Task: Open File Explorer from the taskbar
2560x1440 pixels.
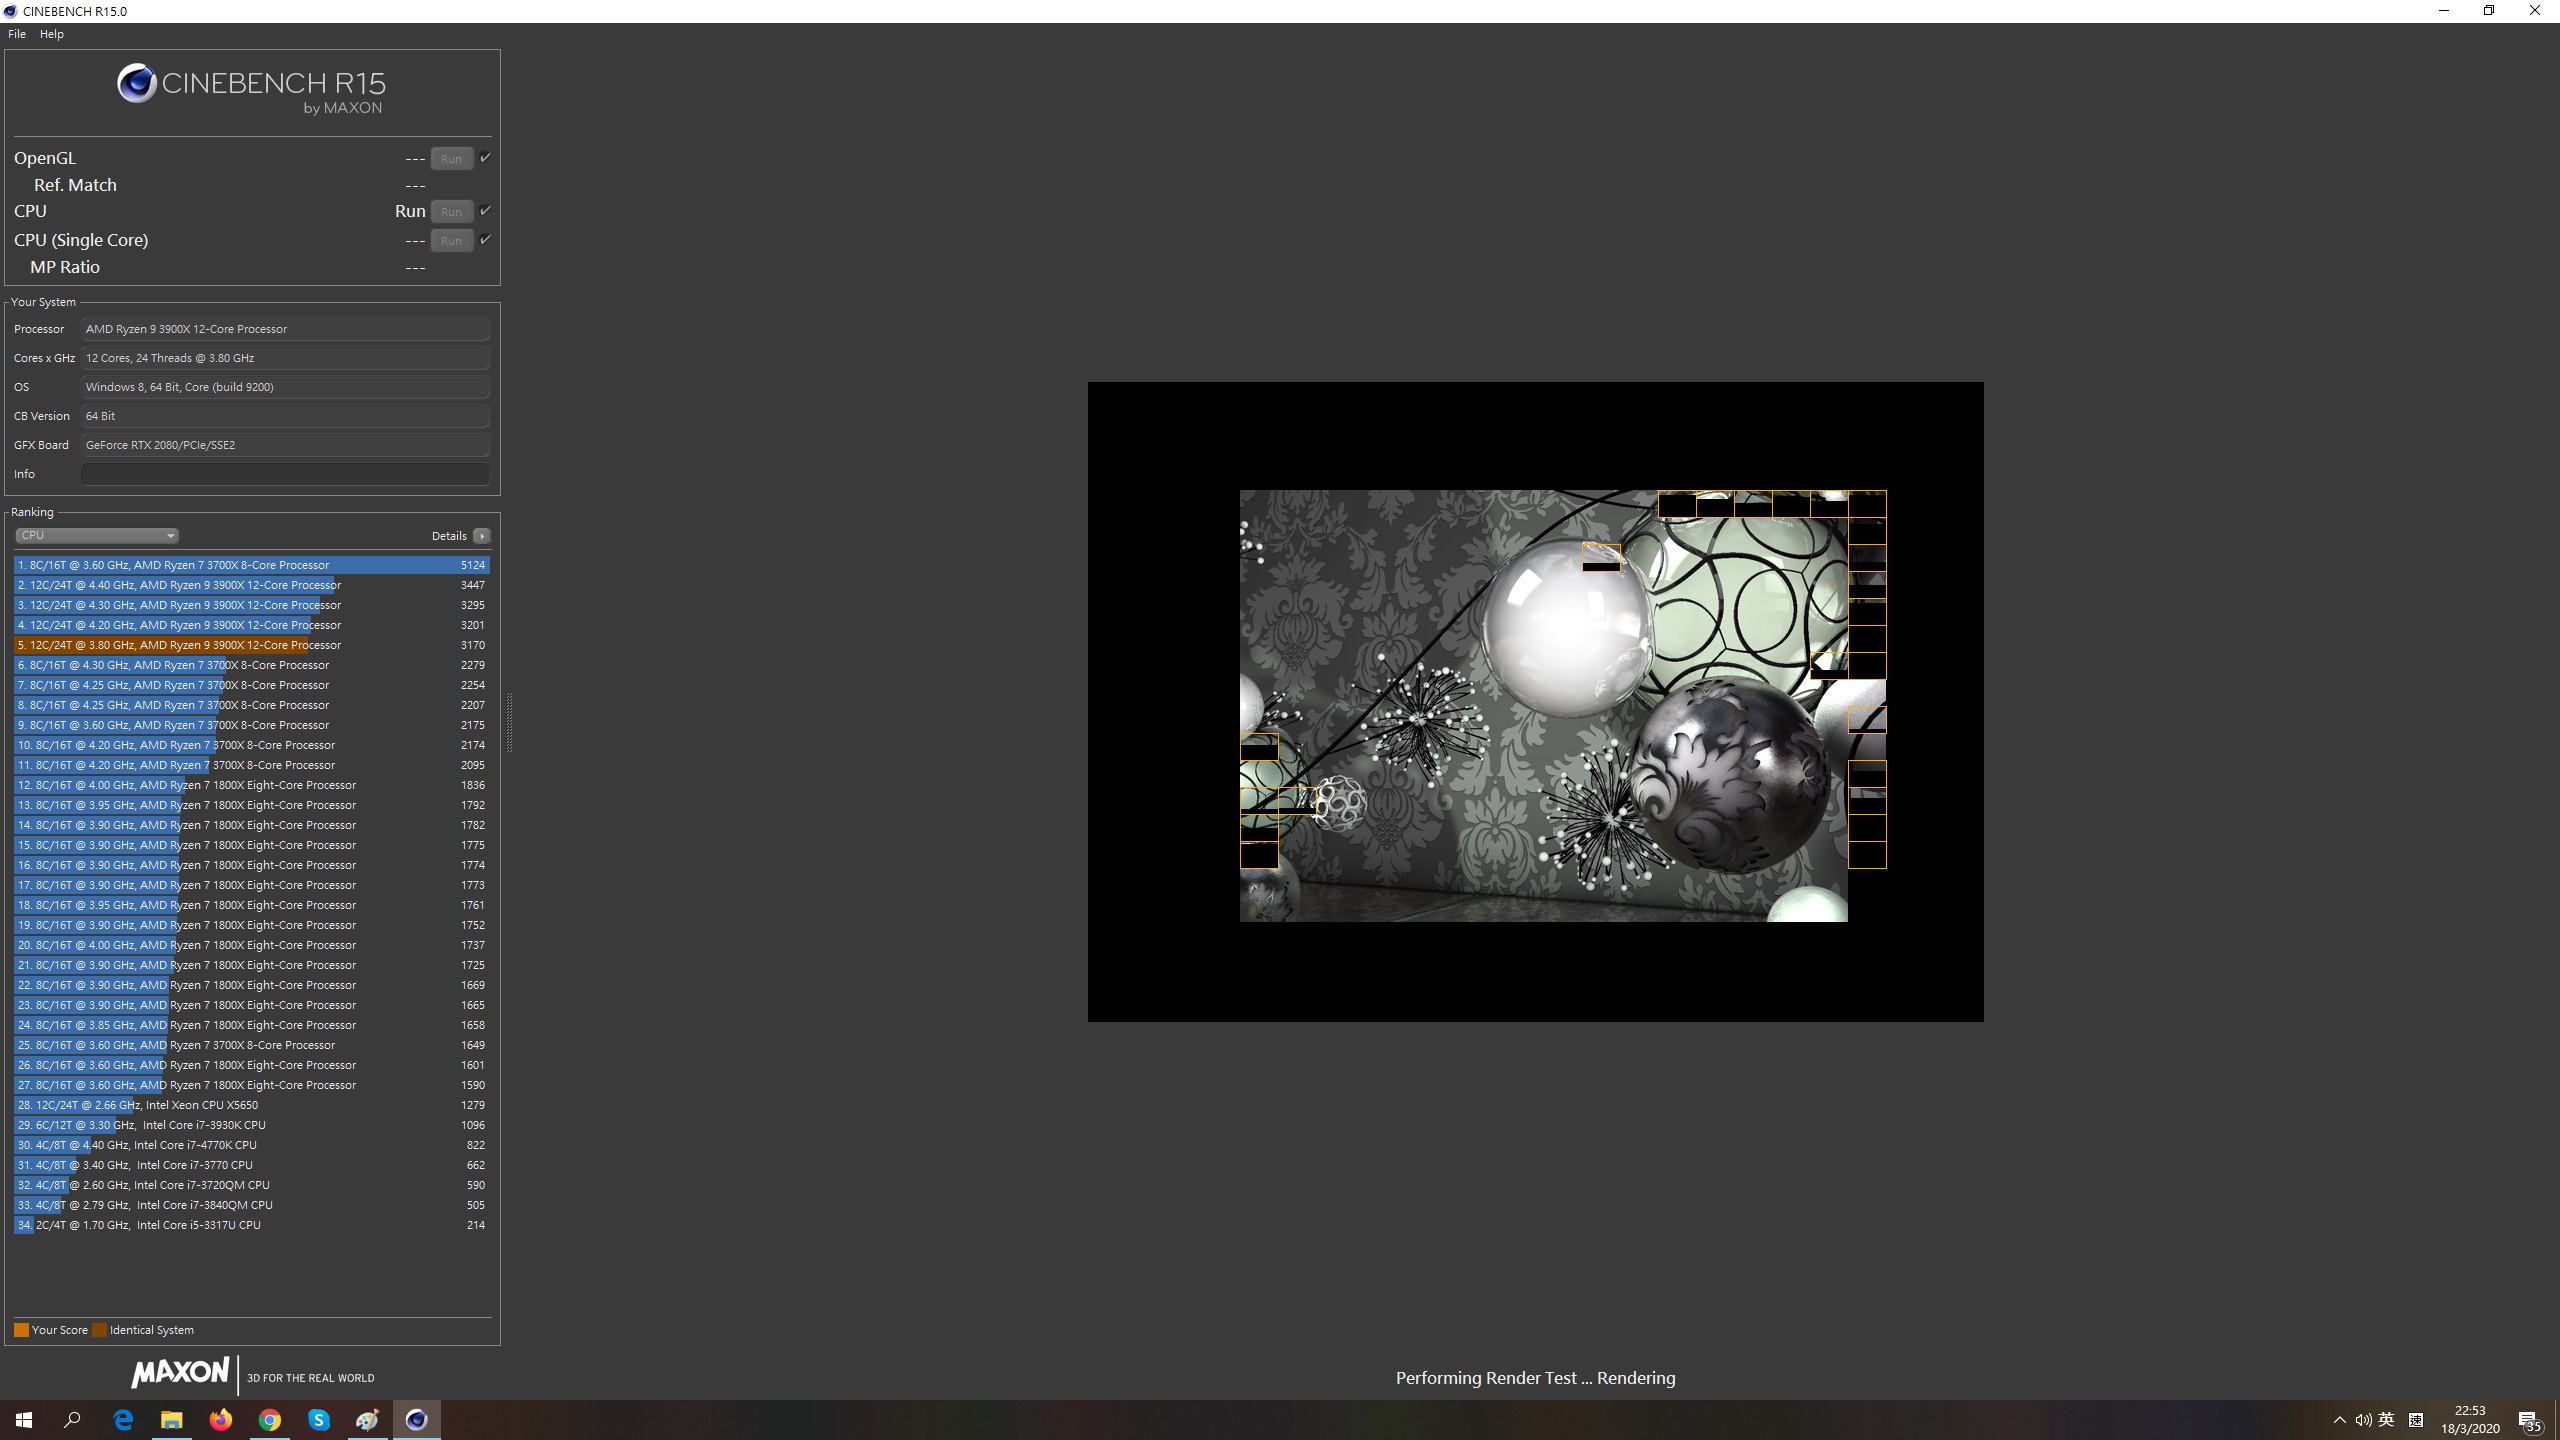Action: 172,1420
